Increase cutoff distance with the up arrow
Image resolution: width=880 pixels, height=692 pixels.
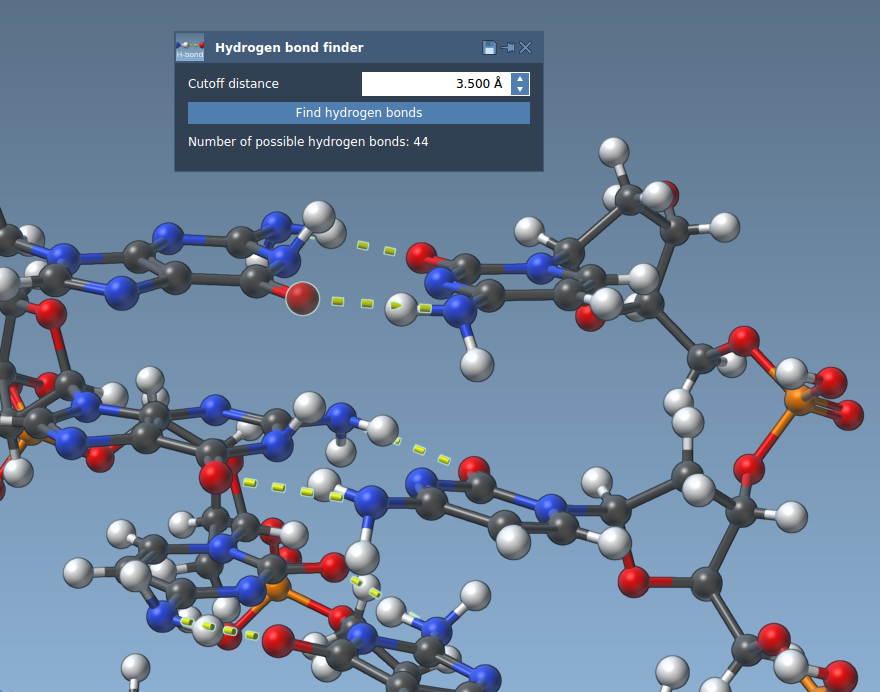(519, 78)
